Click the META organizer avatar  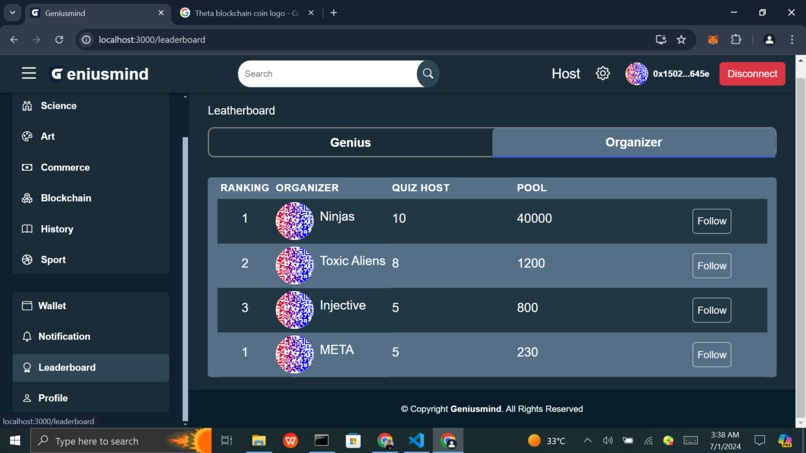coord(295,355)
